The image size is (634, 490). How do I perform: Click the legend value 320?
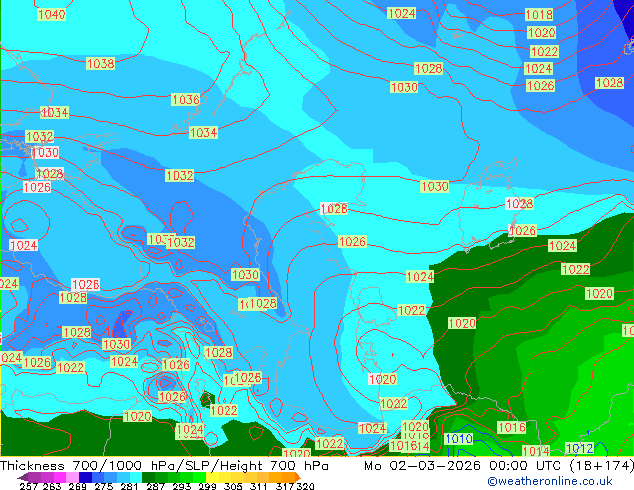pyautogui.click(x=305, y=486)
